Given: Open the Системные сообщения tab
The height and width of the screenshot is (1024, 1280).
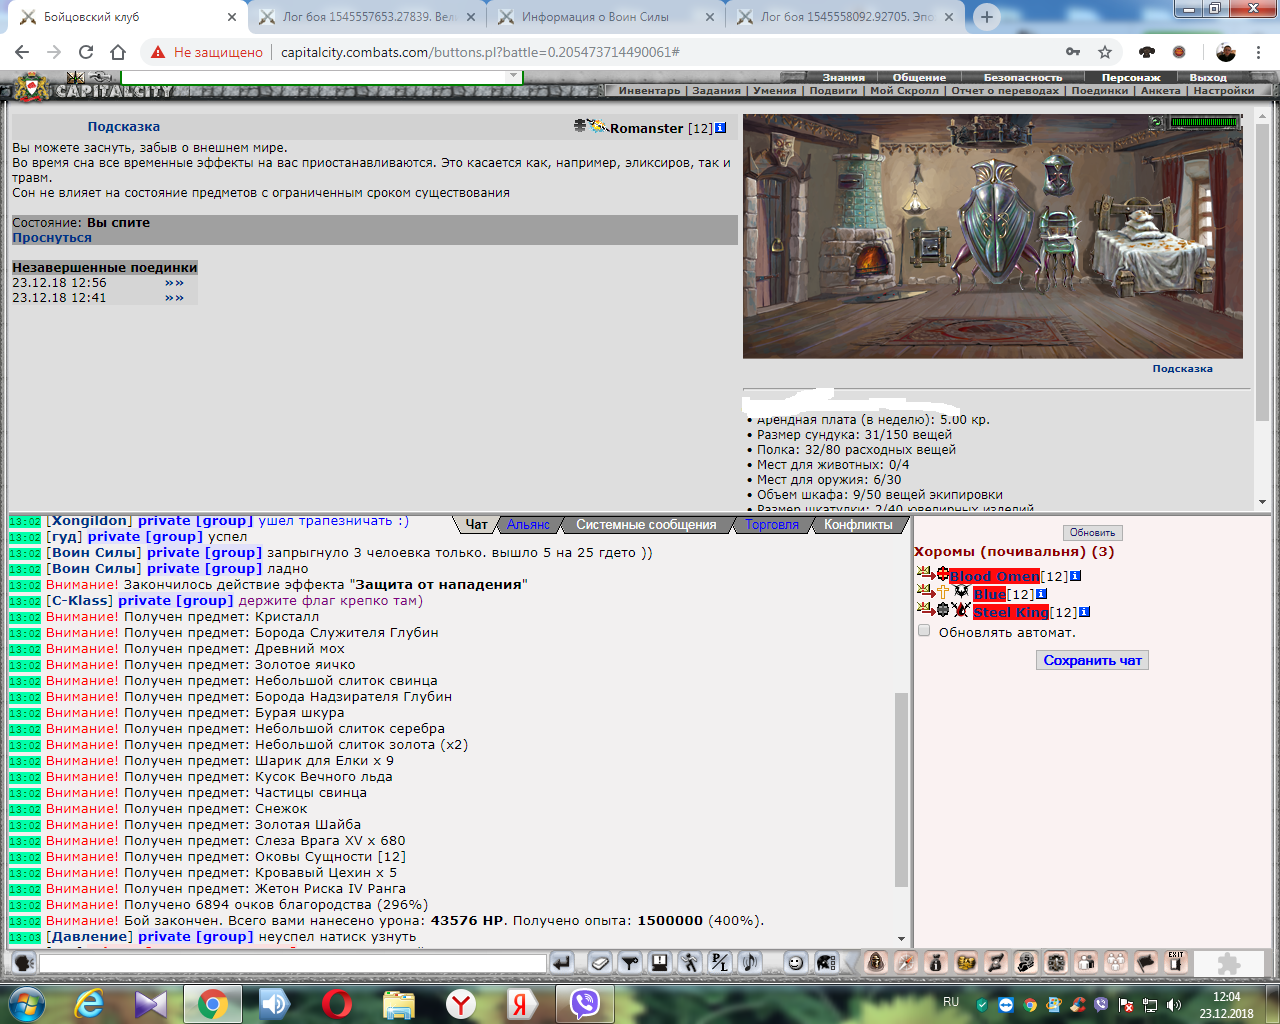Looking at the screenshot, I should click(646, 524).
